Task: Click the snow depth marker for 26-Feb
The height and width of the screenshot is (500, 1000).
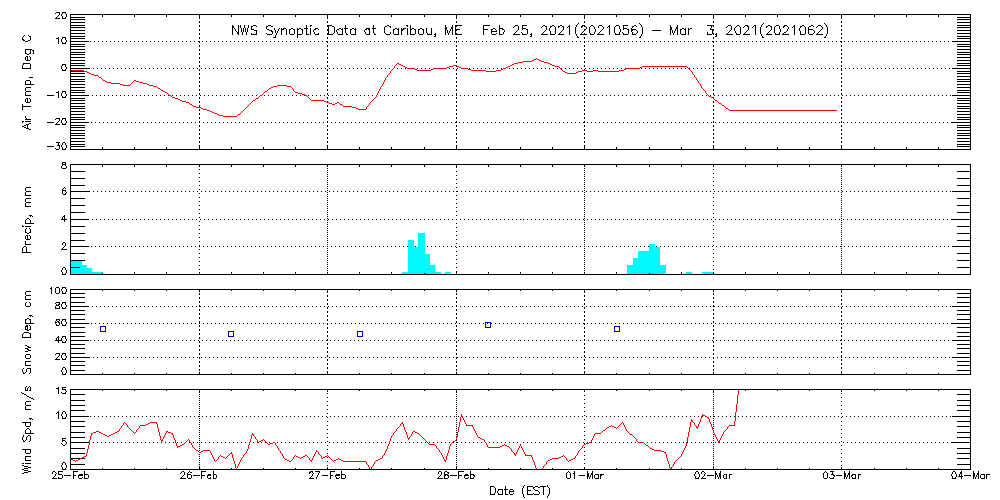Action: click(231, 334)
